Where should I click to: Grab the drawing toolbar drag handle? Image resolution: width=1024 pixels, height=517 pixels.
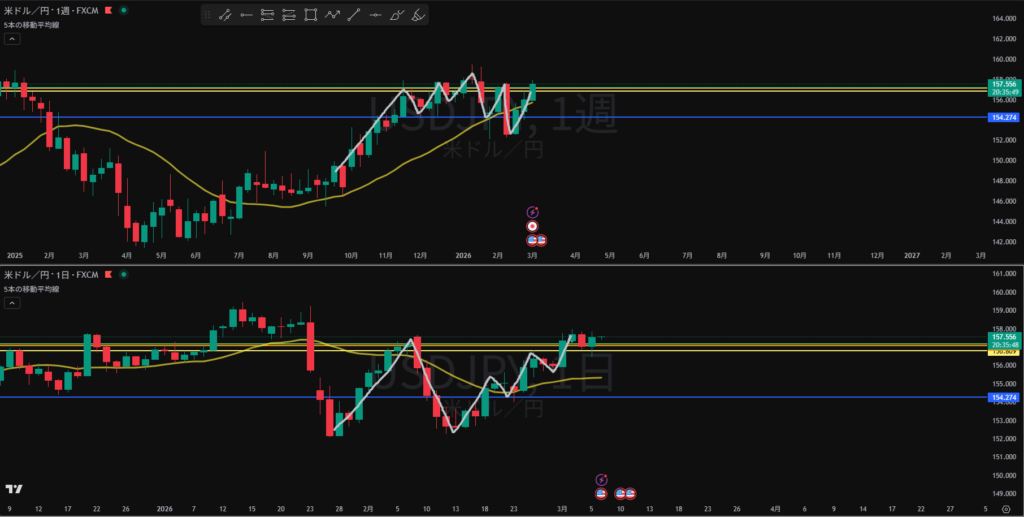(208, 15)
